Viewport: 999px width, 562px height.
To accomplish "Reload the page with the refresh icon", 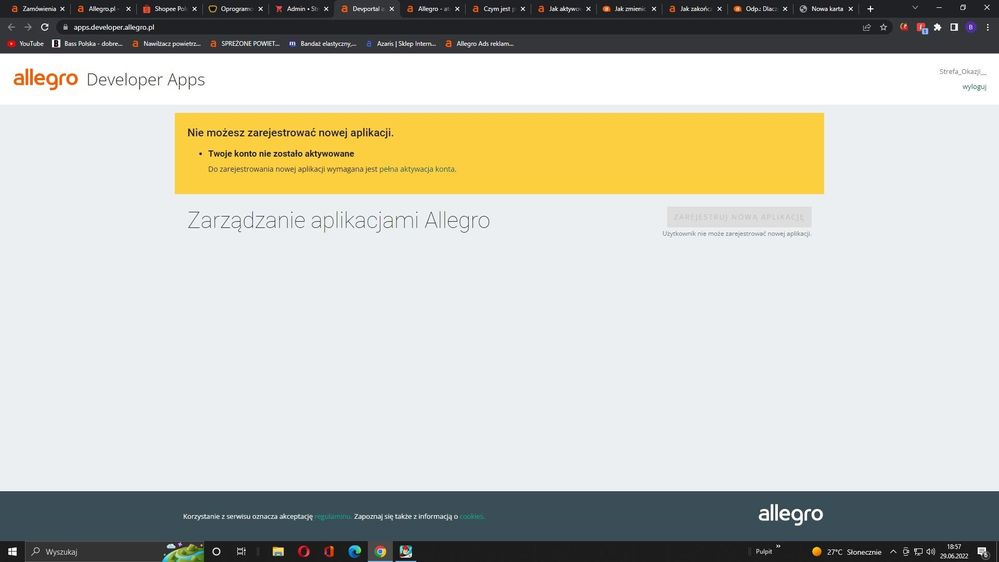I will click(x=45, y=27).
